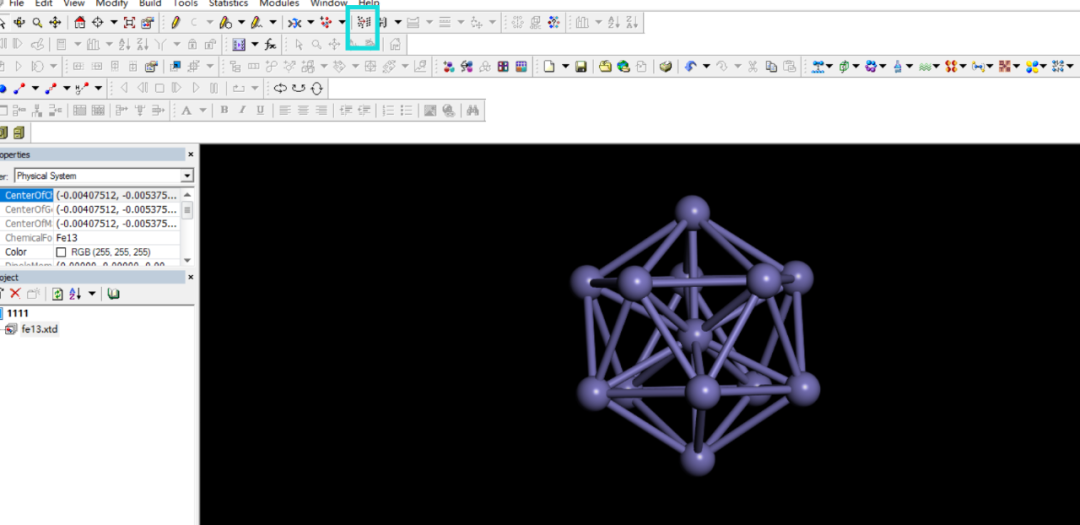Click the vertical rotate arrows icon
1080x525 pixels.
(316, 88)
